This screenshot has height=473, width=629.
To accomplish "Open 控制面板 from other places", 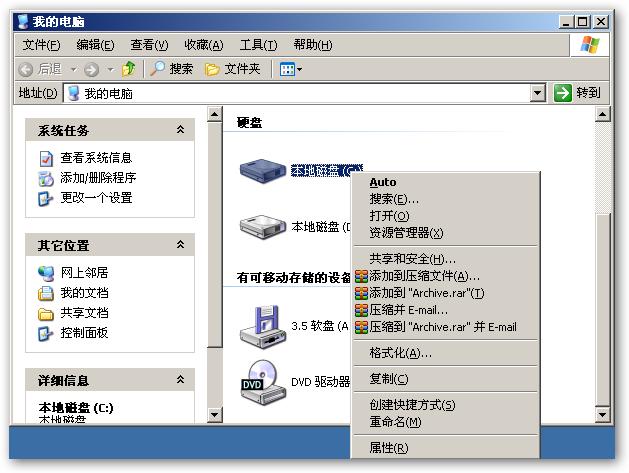I will 84,333.
